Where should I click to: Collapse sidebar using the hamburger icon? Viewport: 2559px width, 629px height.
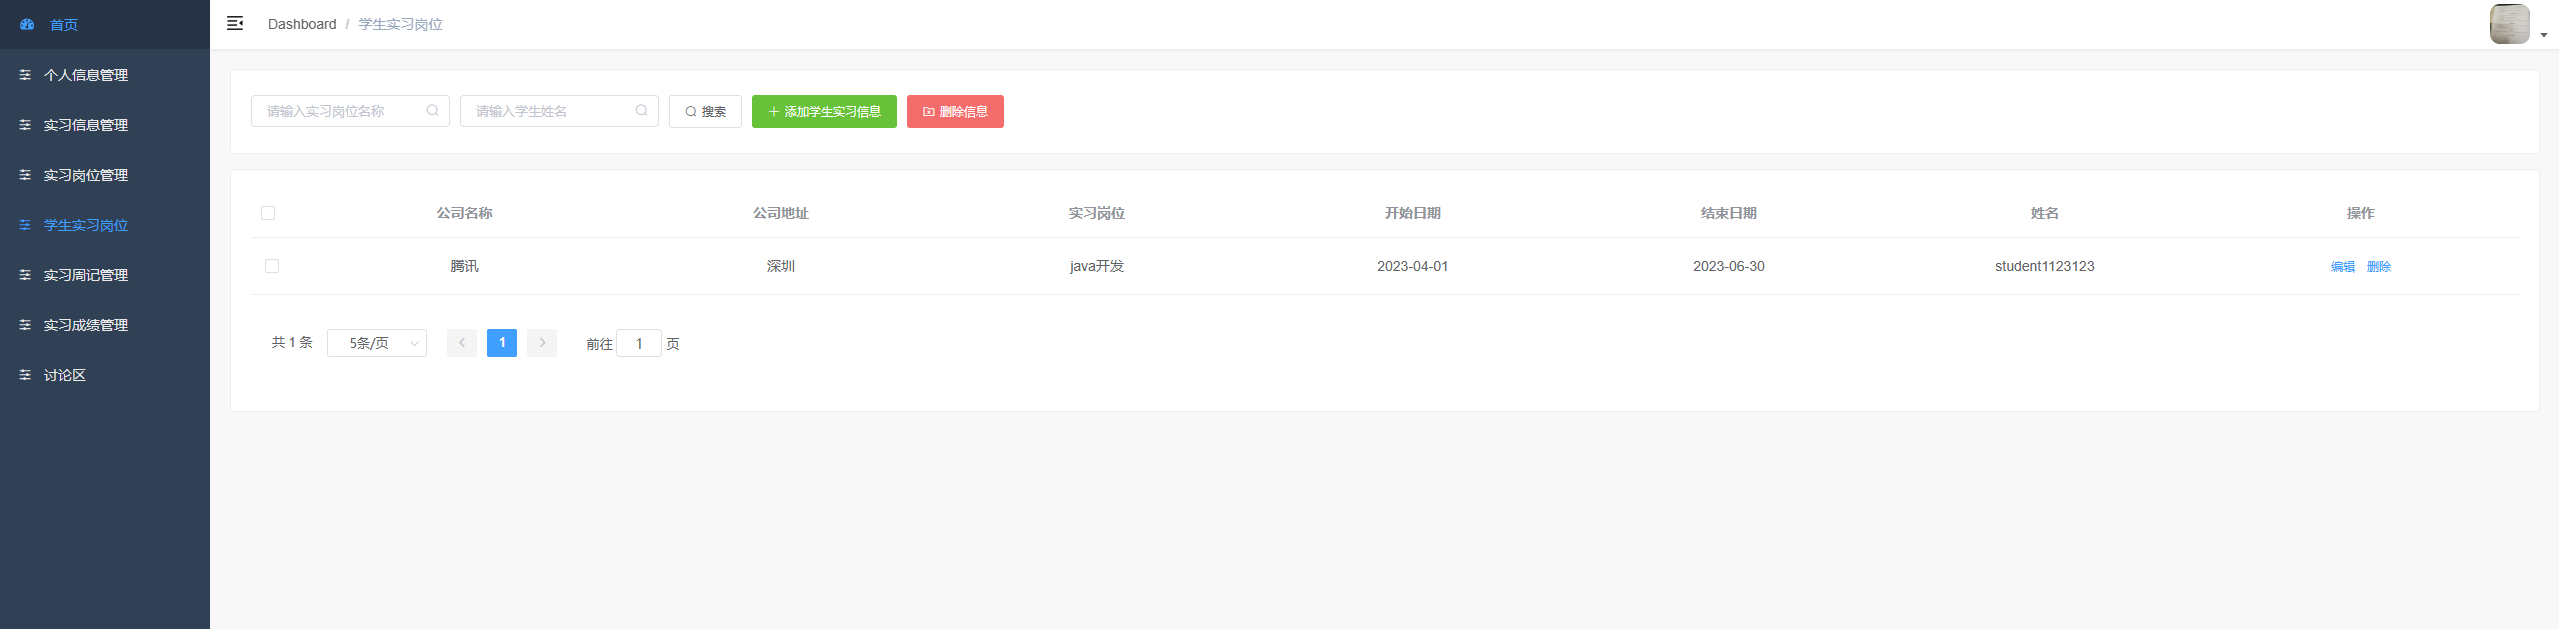point(235,24)
